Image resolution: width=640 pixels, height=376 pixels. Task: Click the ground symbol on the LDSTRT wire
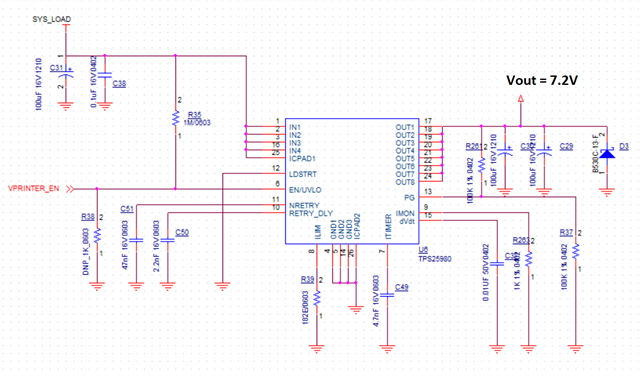tap(222, 286)
